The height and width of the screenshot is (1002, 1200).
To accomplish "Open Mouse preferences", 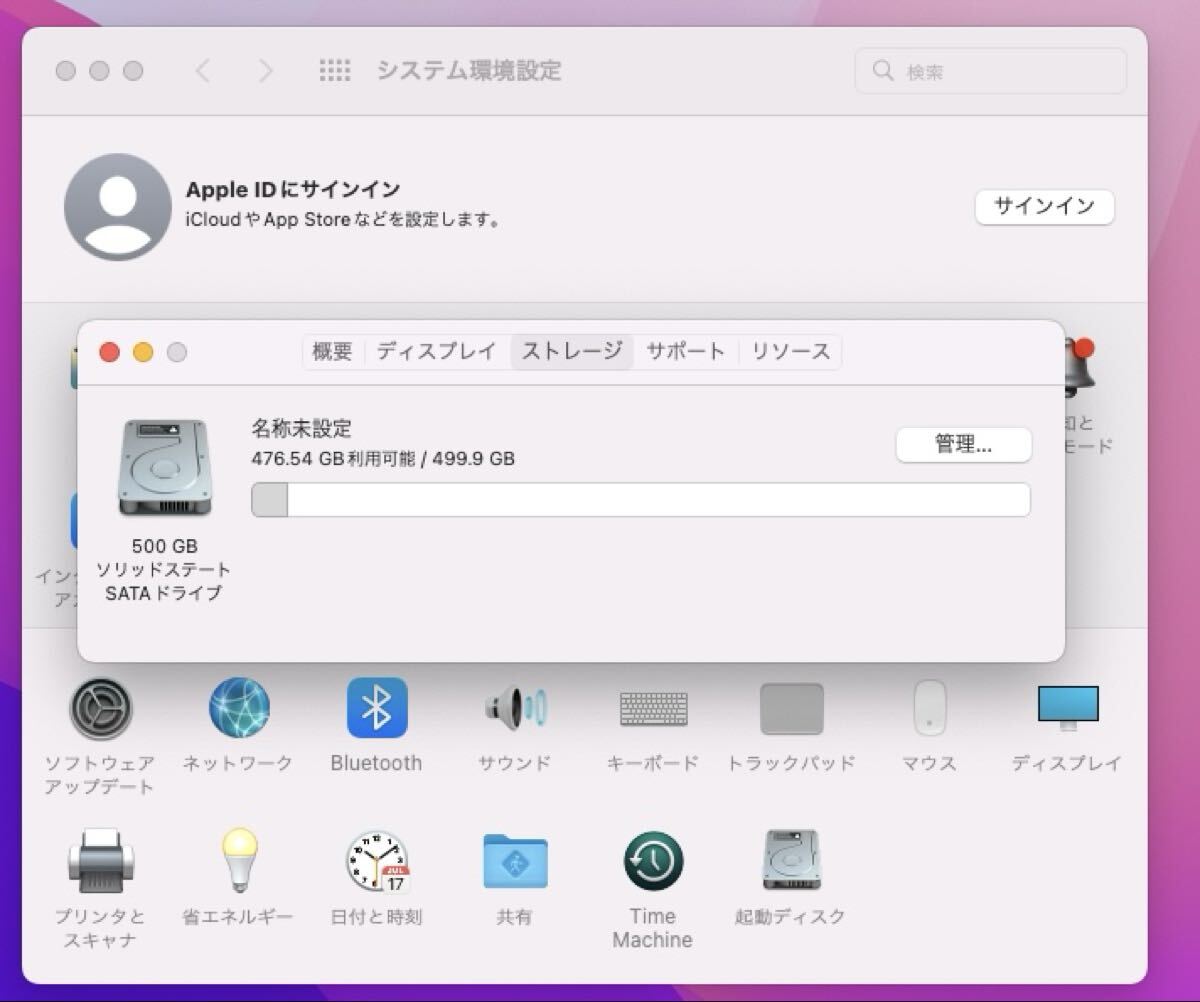I will (x=929, y=709).
